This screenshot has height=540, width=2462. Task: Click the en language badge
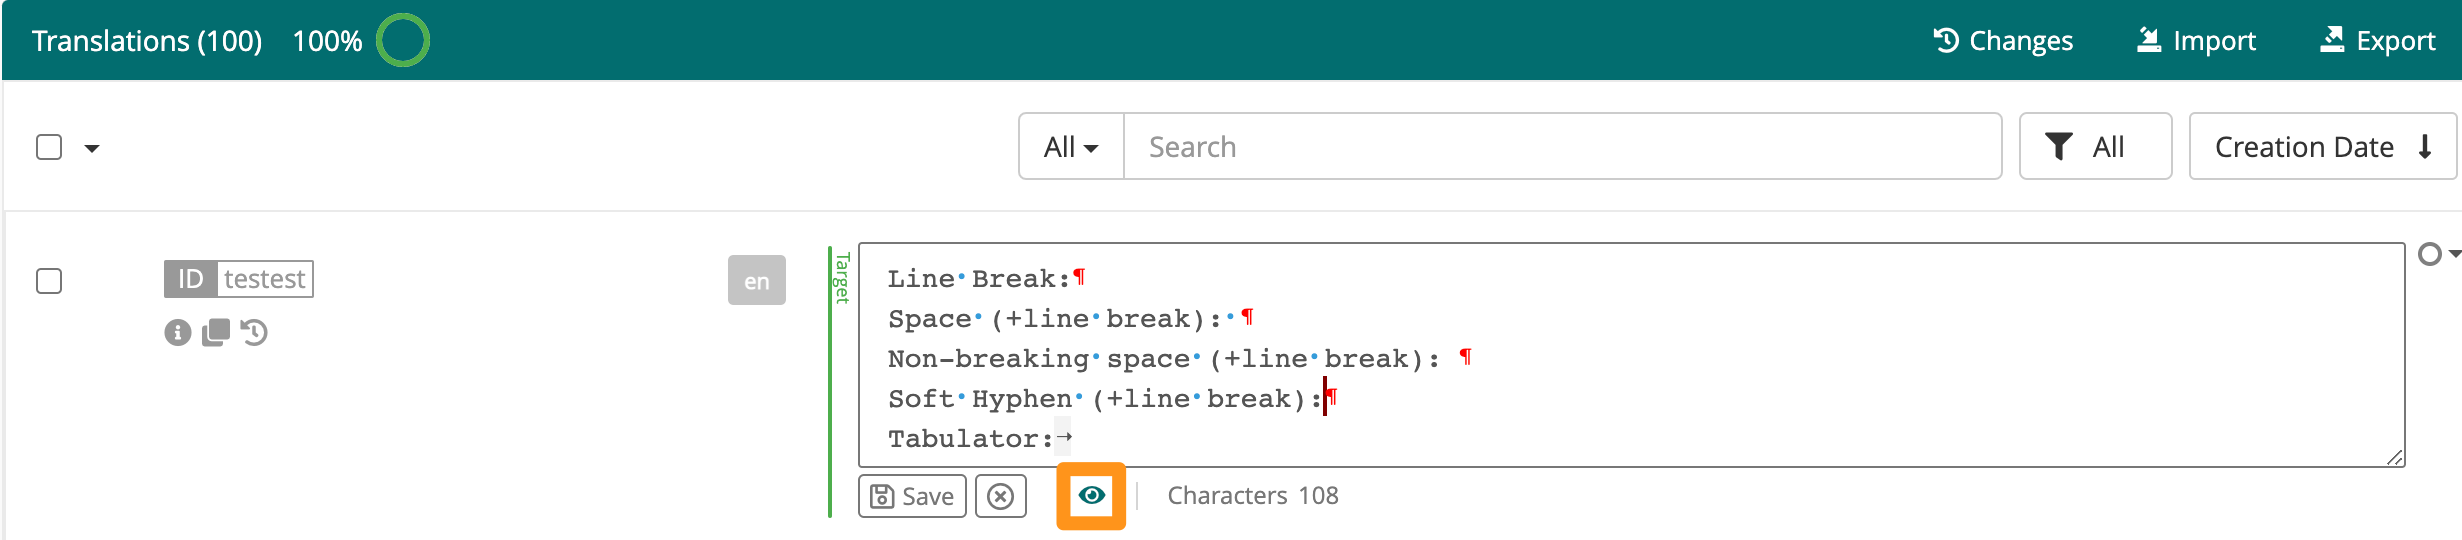757,281
